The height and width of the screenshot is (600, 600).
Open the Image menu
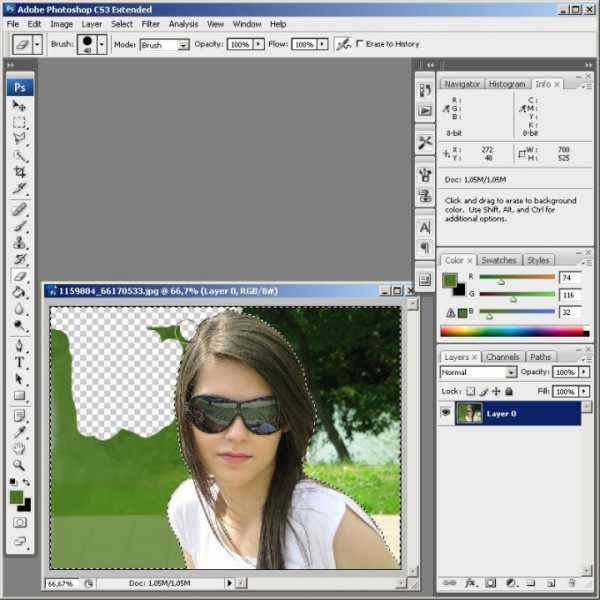tap(61, 24)
